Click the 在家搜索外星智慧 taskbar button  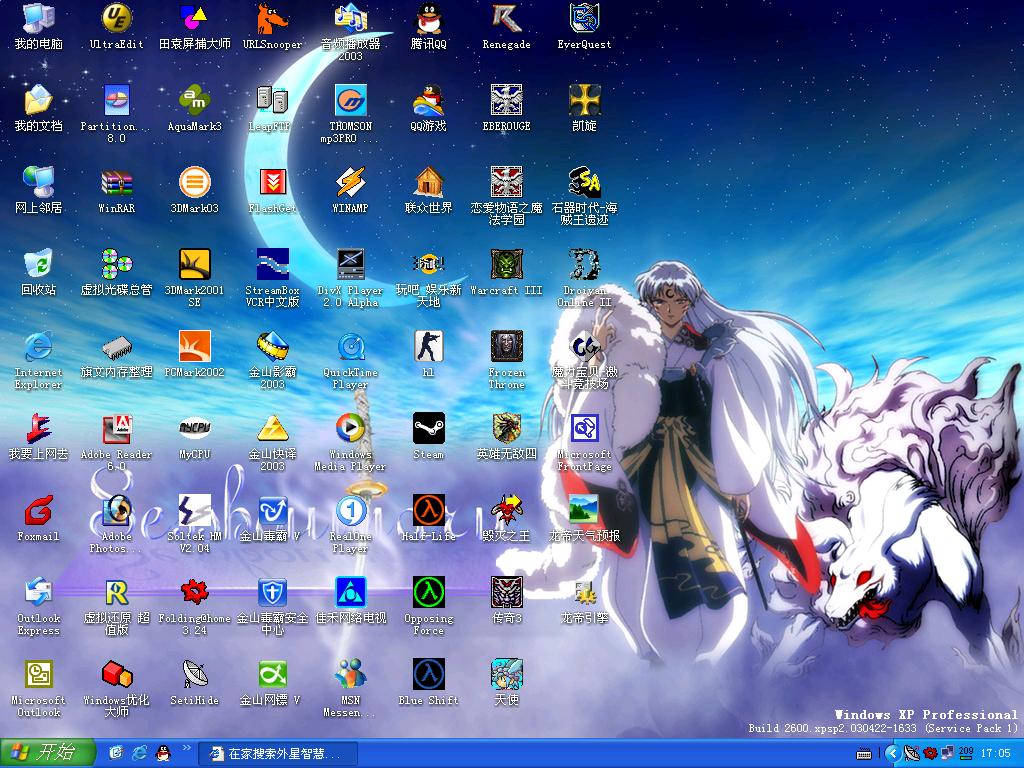click(278, 754)
